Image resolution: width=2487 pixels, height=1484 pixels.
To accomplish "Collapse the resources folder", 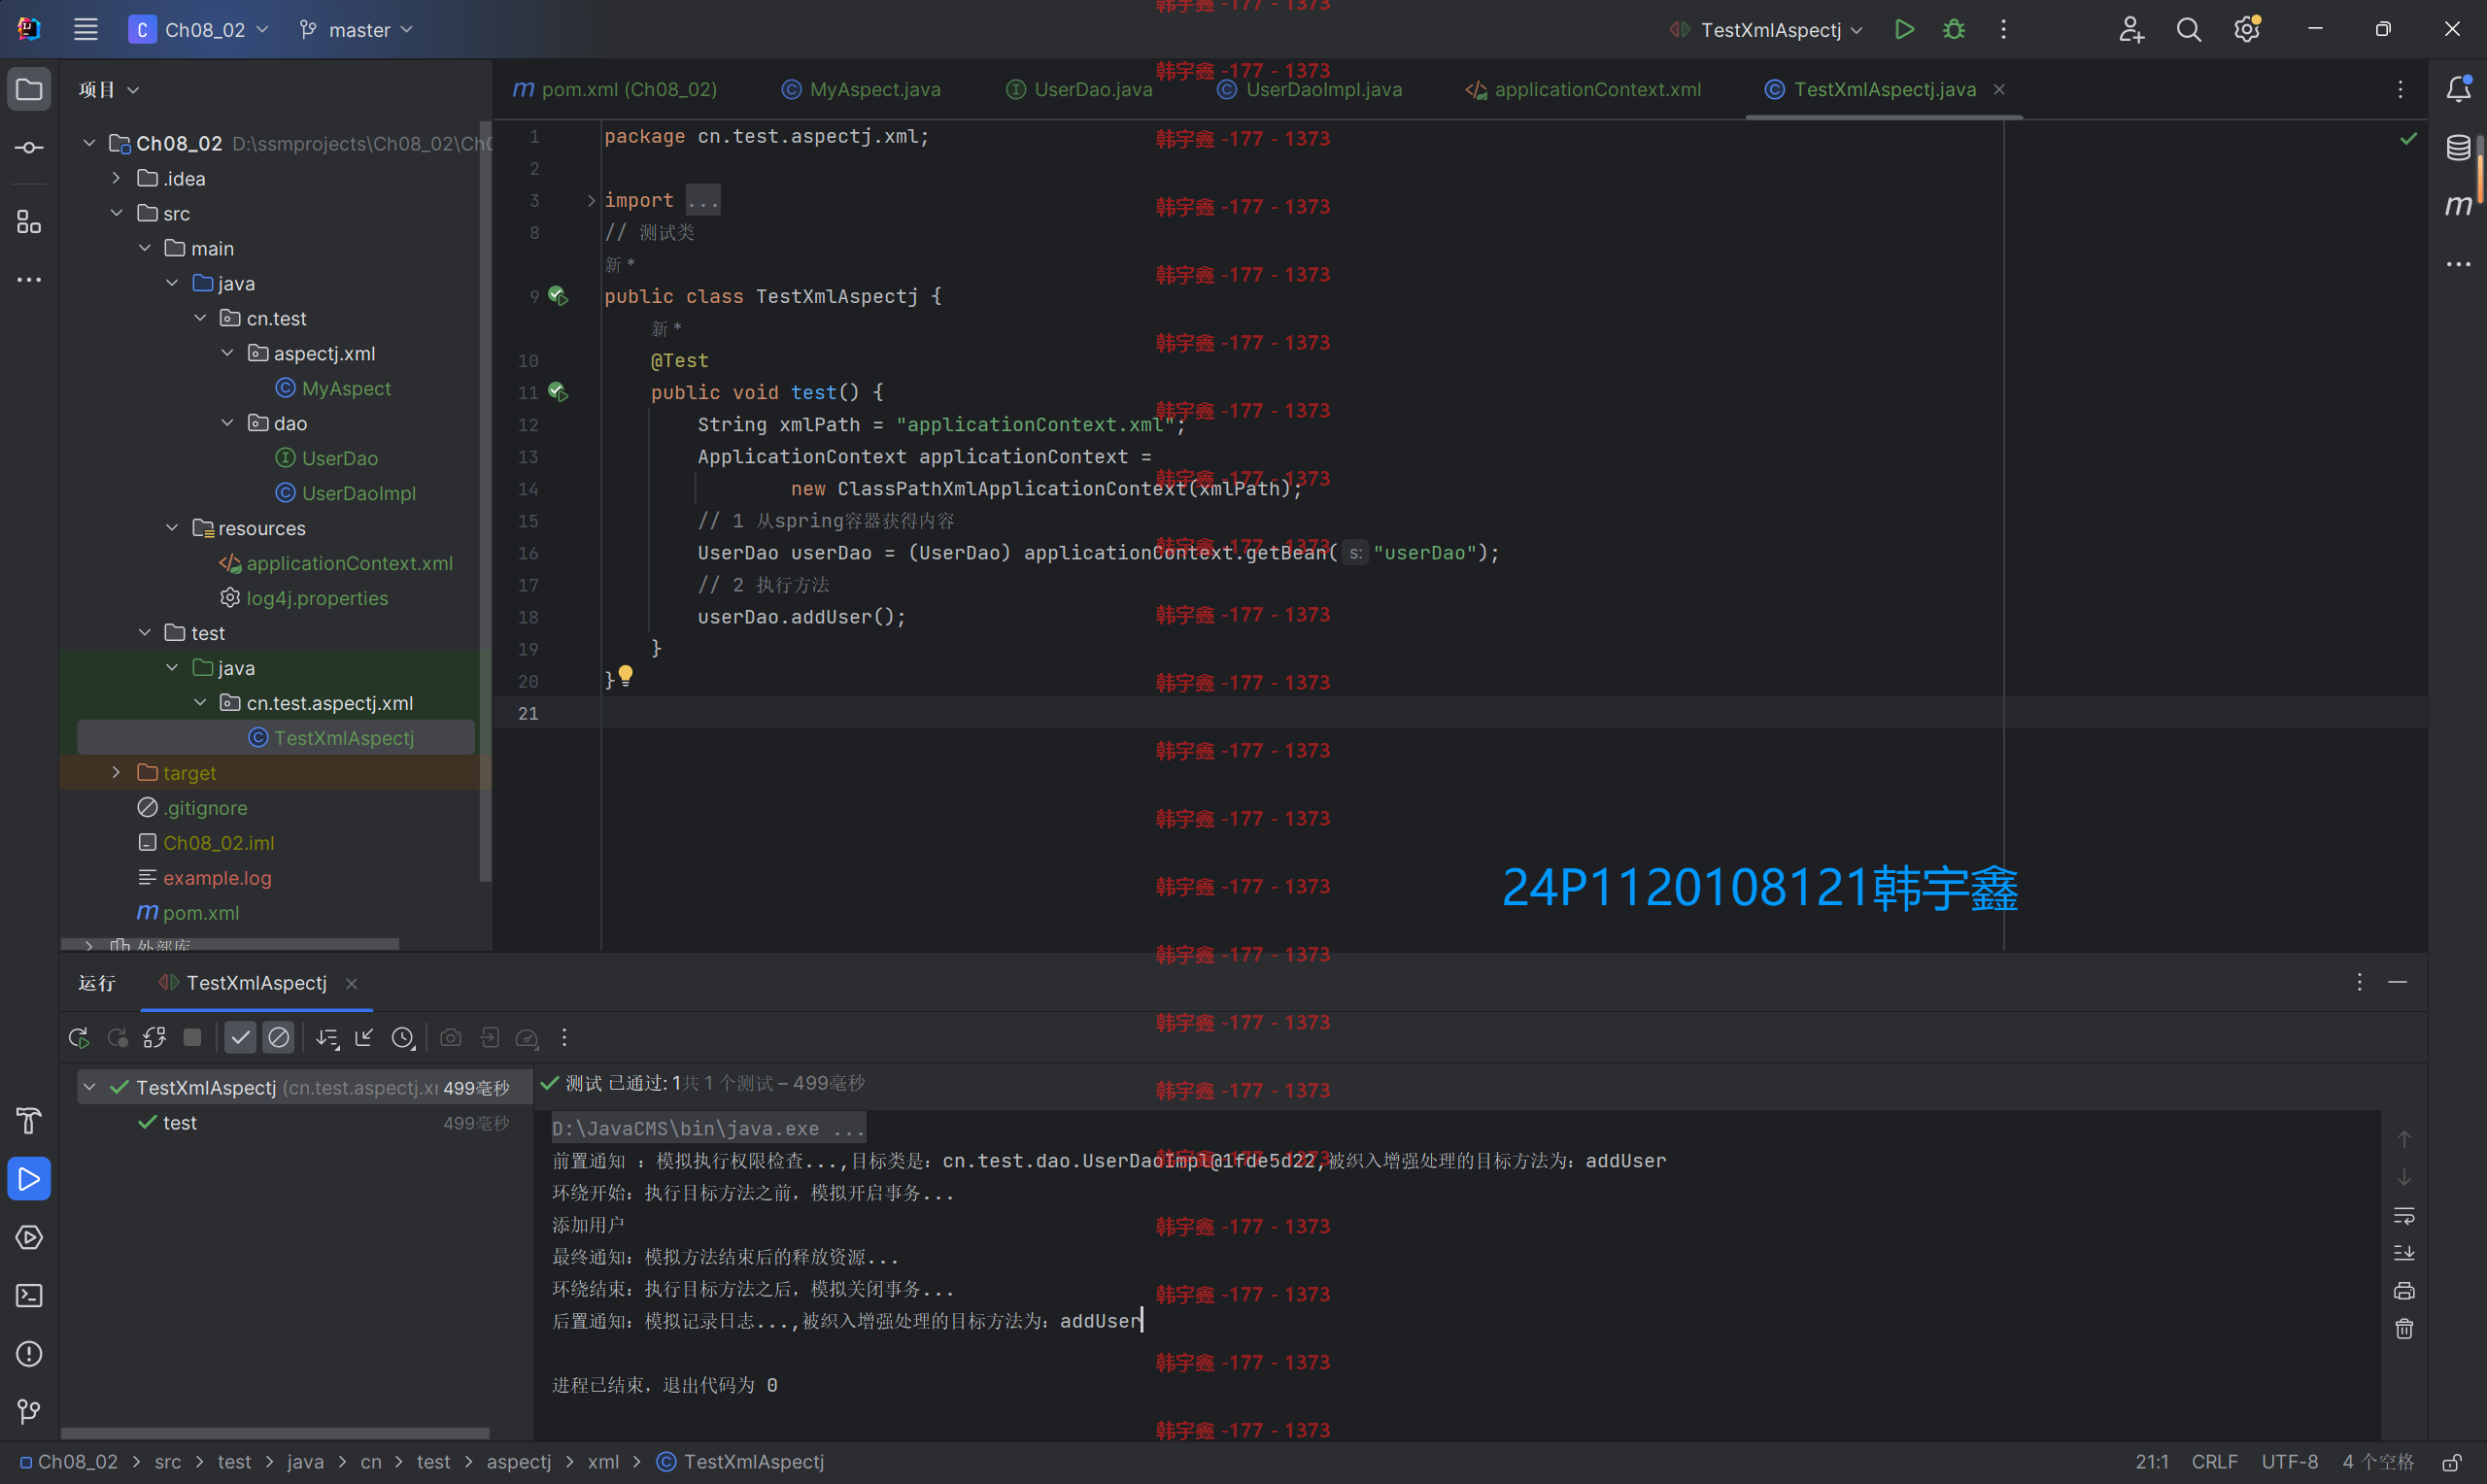I will [172, 527].
